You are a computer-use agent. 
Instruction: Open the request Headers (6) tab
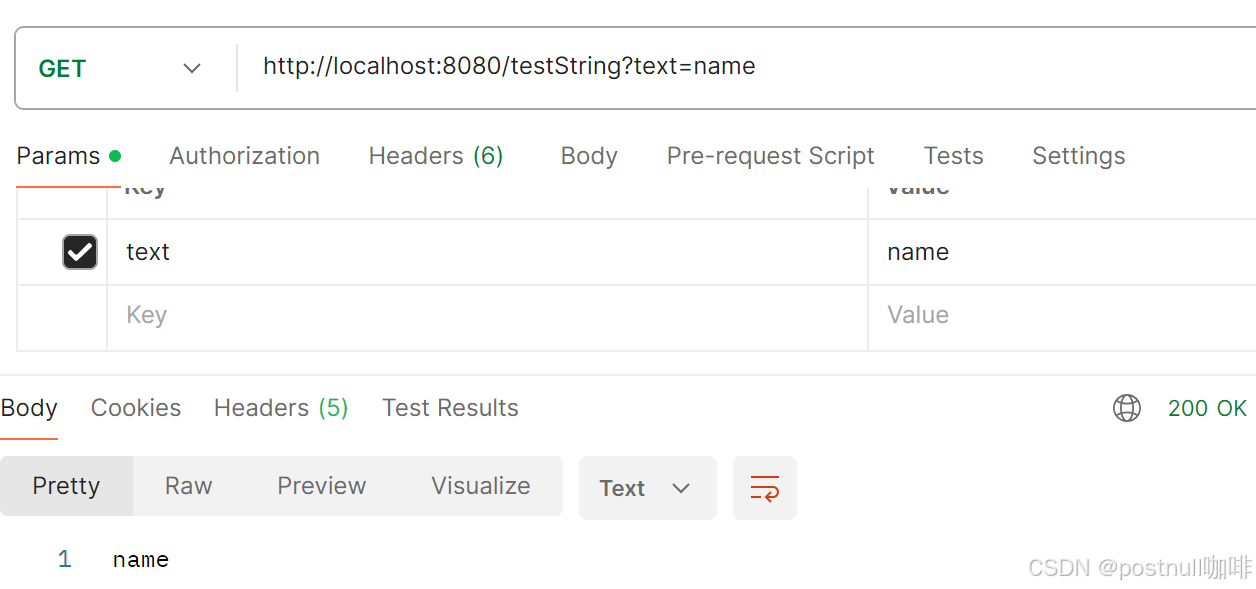(436, 156)
